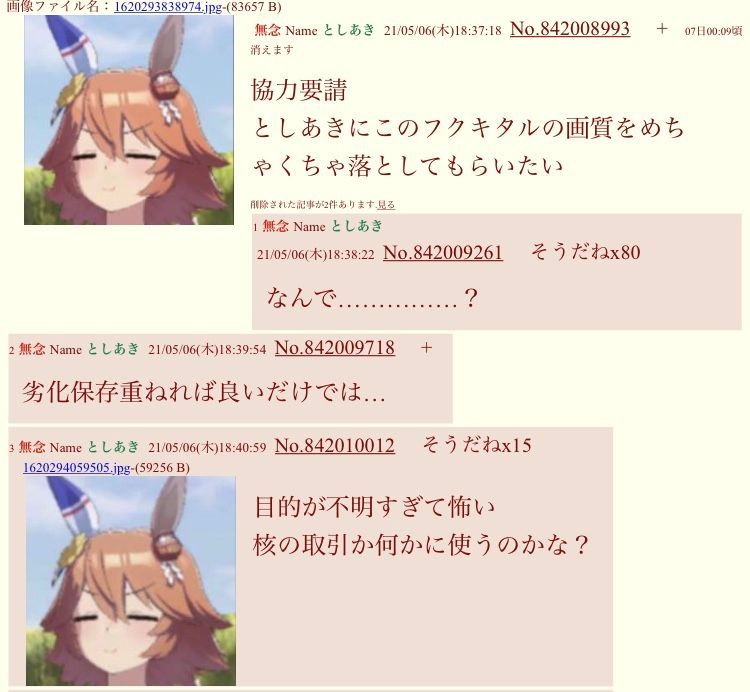
Task: Click the としあき name in reply 1
Action: (x=357, y=226)
